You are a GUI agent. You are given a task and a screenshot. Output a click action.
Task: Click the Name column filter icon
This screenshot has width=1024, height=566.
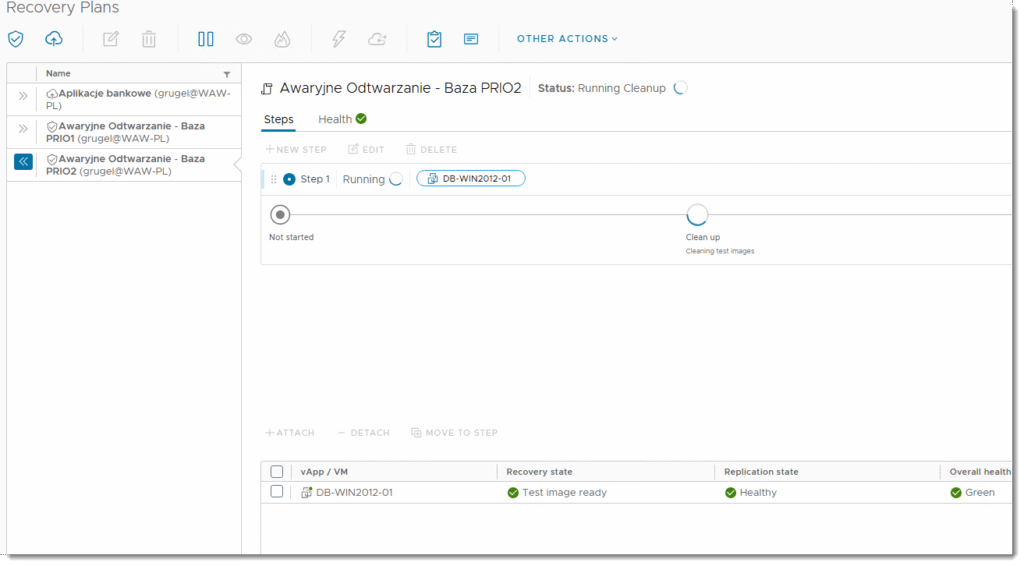point(227,74)
